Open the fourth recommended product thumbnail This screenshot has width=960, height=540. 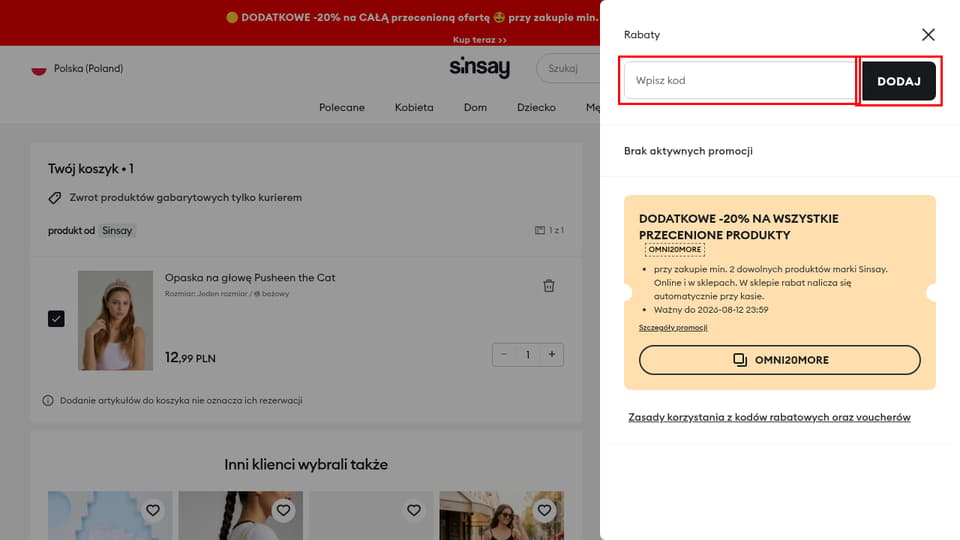tap(502, 516)
